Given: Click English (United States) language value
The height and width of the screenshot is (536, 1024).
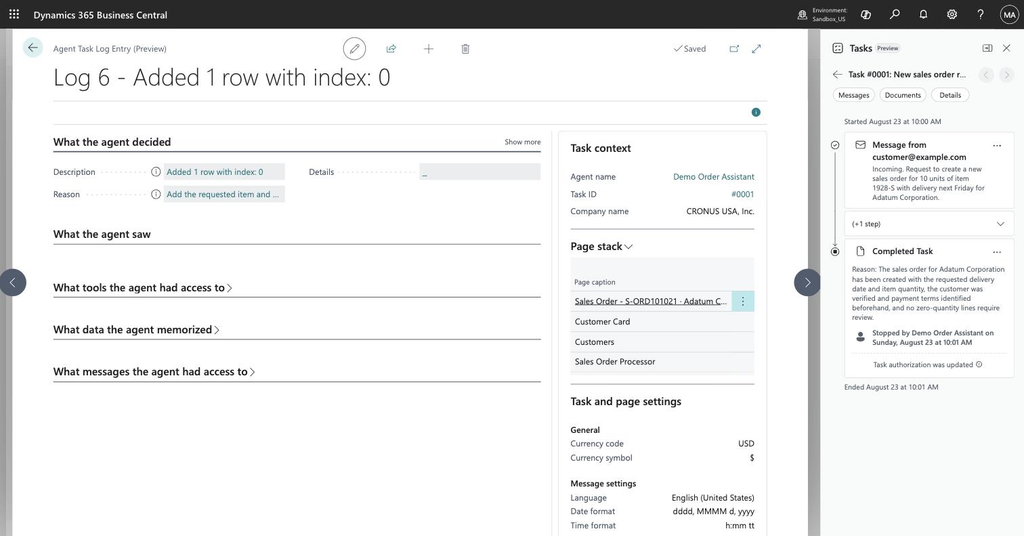Looking at the screenshot, I should pos(712,497).
